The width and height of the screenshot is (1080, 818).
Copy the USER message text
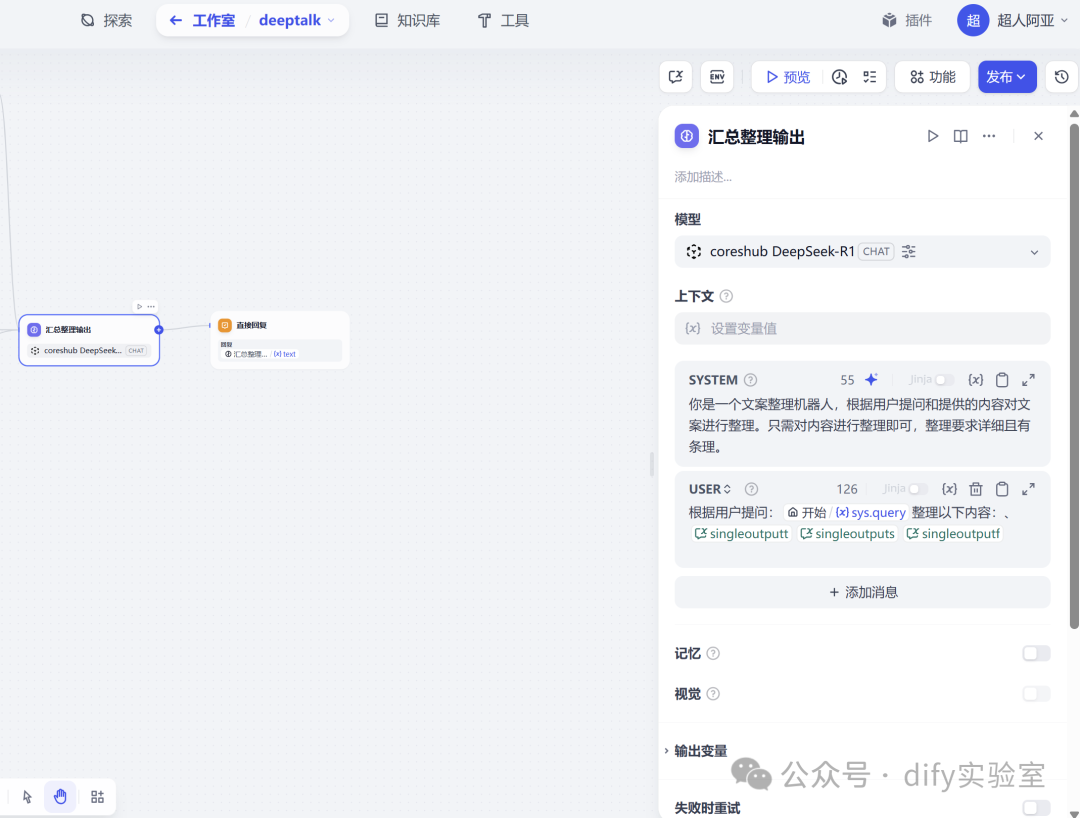(1002, 489)
